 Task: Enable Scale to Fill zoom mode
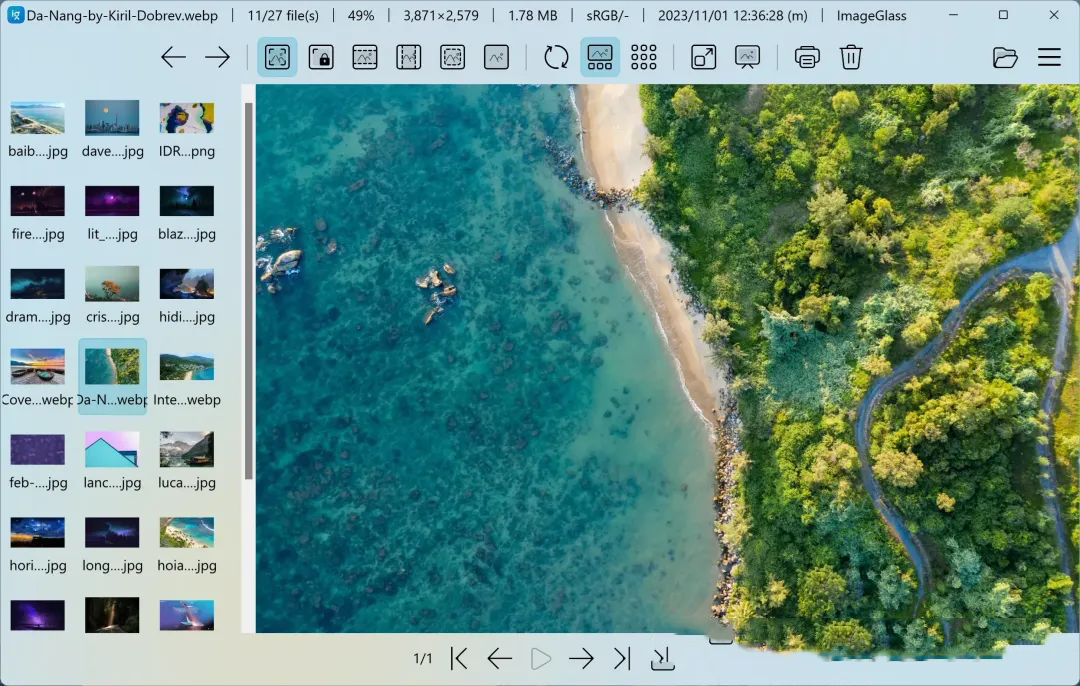point(496,57)
